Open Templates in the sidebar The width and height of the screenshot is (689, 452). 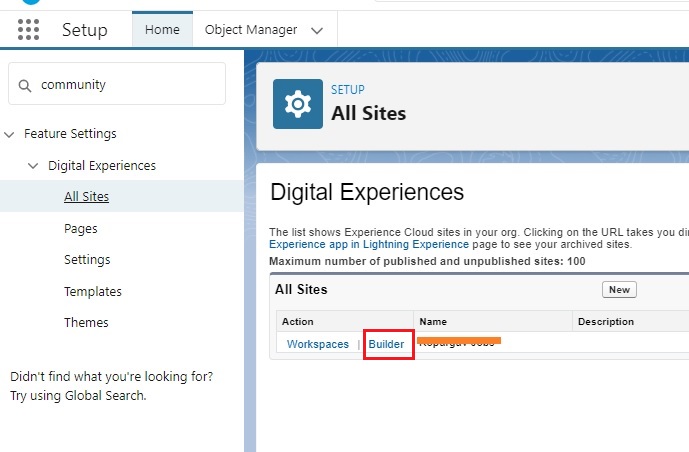pos(93,291)
